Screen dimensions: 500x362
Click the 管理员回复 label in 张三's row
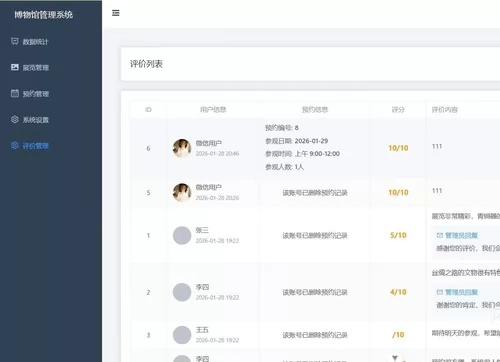(461, 235)
